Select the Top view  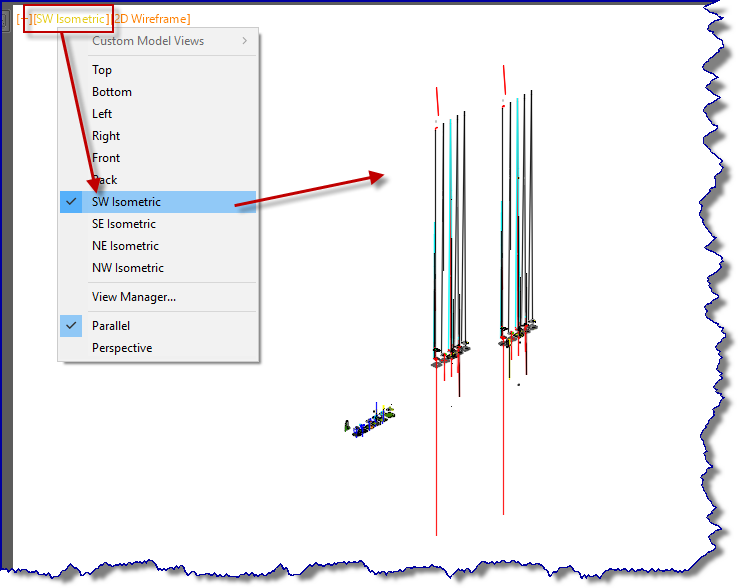[x=158, y=70]
